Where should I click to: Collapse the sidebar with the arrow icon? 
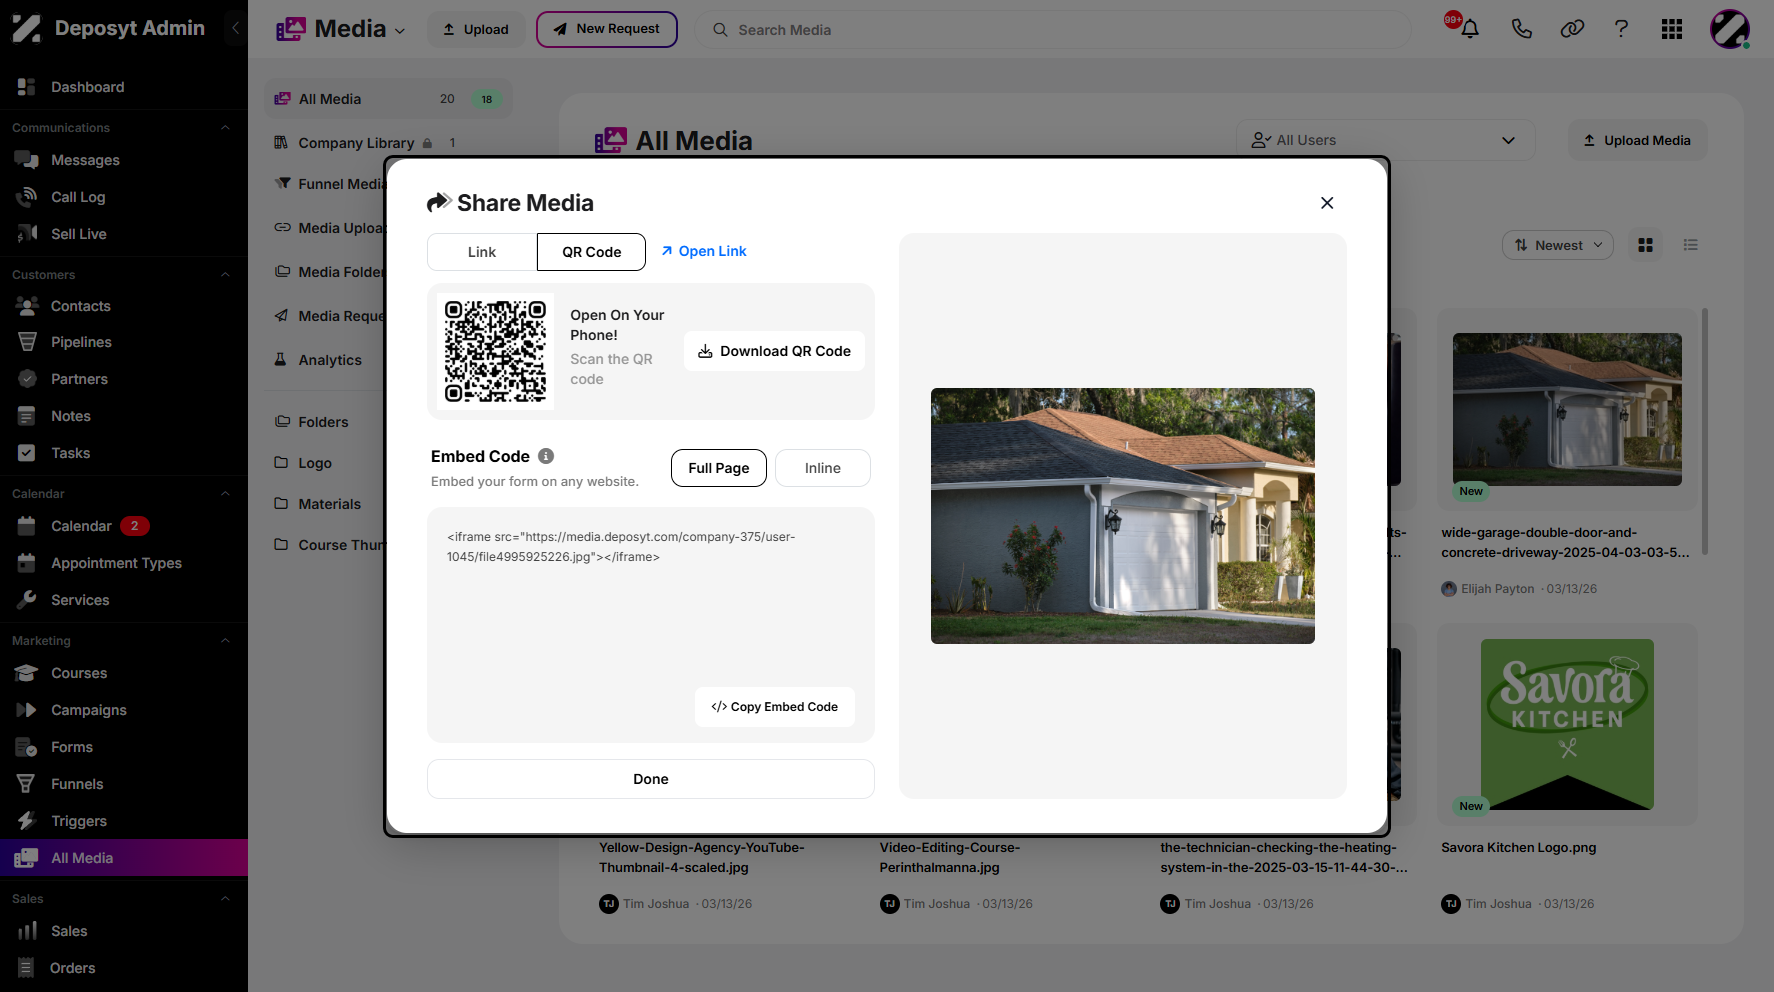[236, 28]
